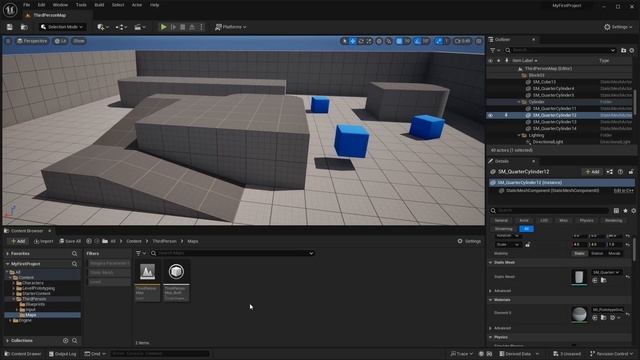Select SM_Cube13 in the Outliner
The width and height of the screenshot is (640, 360).
[544, 82]
